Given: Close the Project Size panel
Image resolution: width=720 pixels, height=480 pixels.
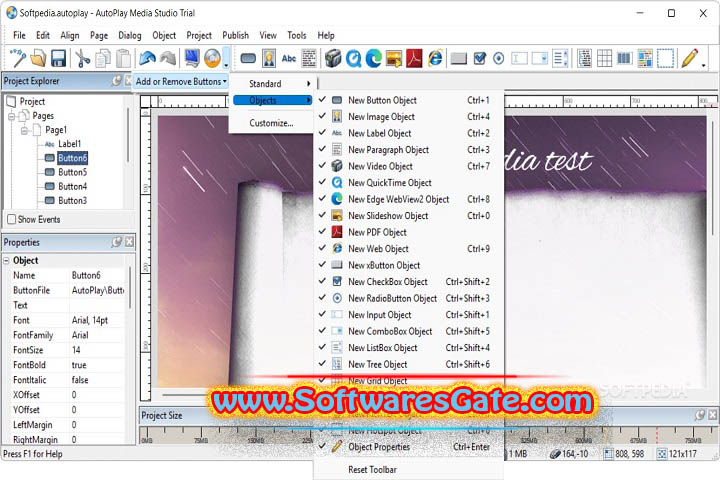Looking at the screenshot, I should [712, 415].
